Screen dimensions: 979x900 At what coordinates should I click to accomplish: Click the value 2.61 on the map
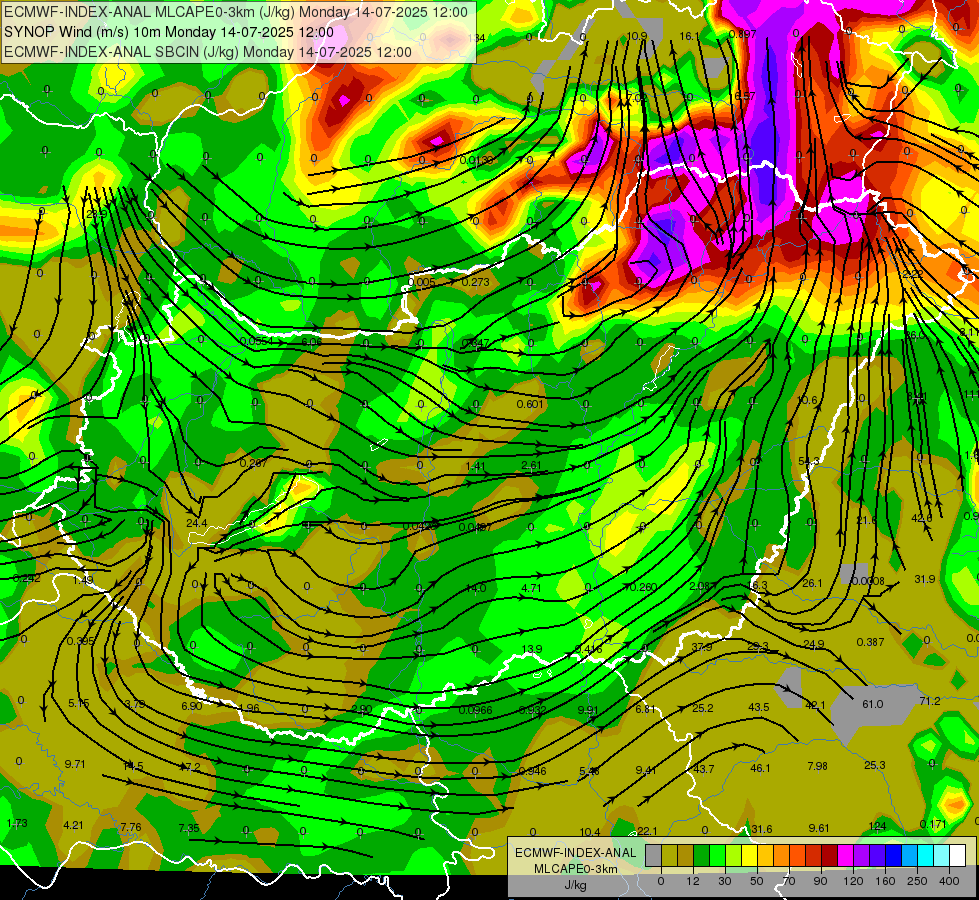pyautogui.click(x=531, y=465)
